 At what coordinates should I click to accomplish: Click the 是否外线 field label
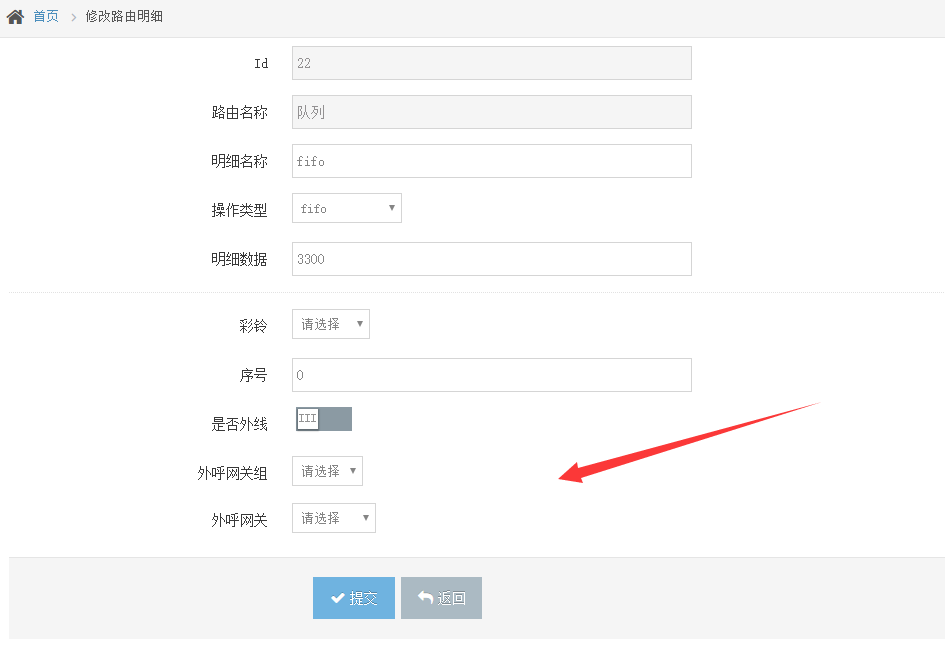pyautogui.click(x=239, y=424)
